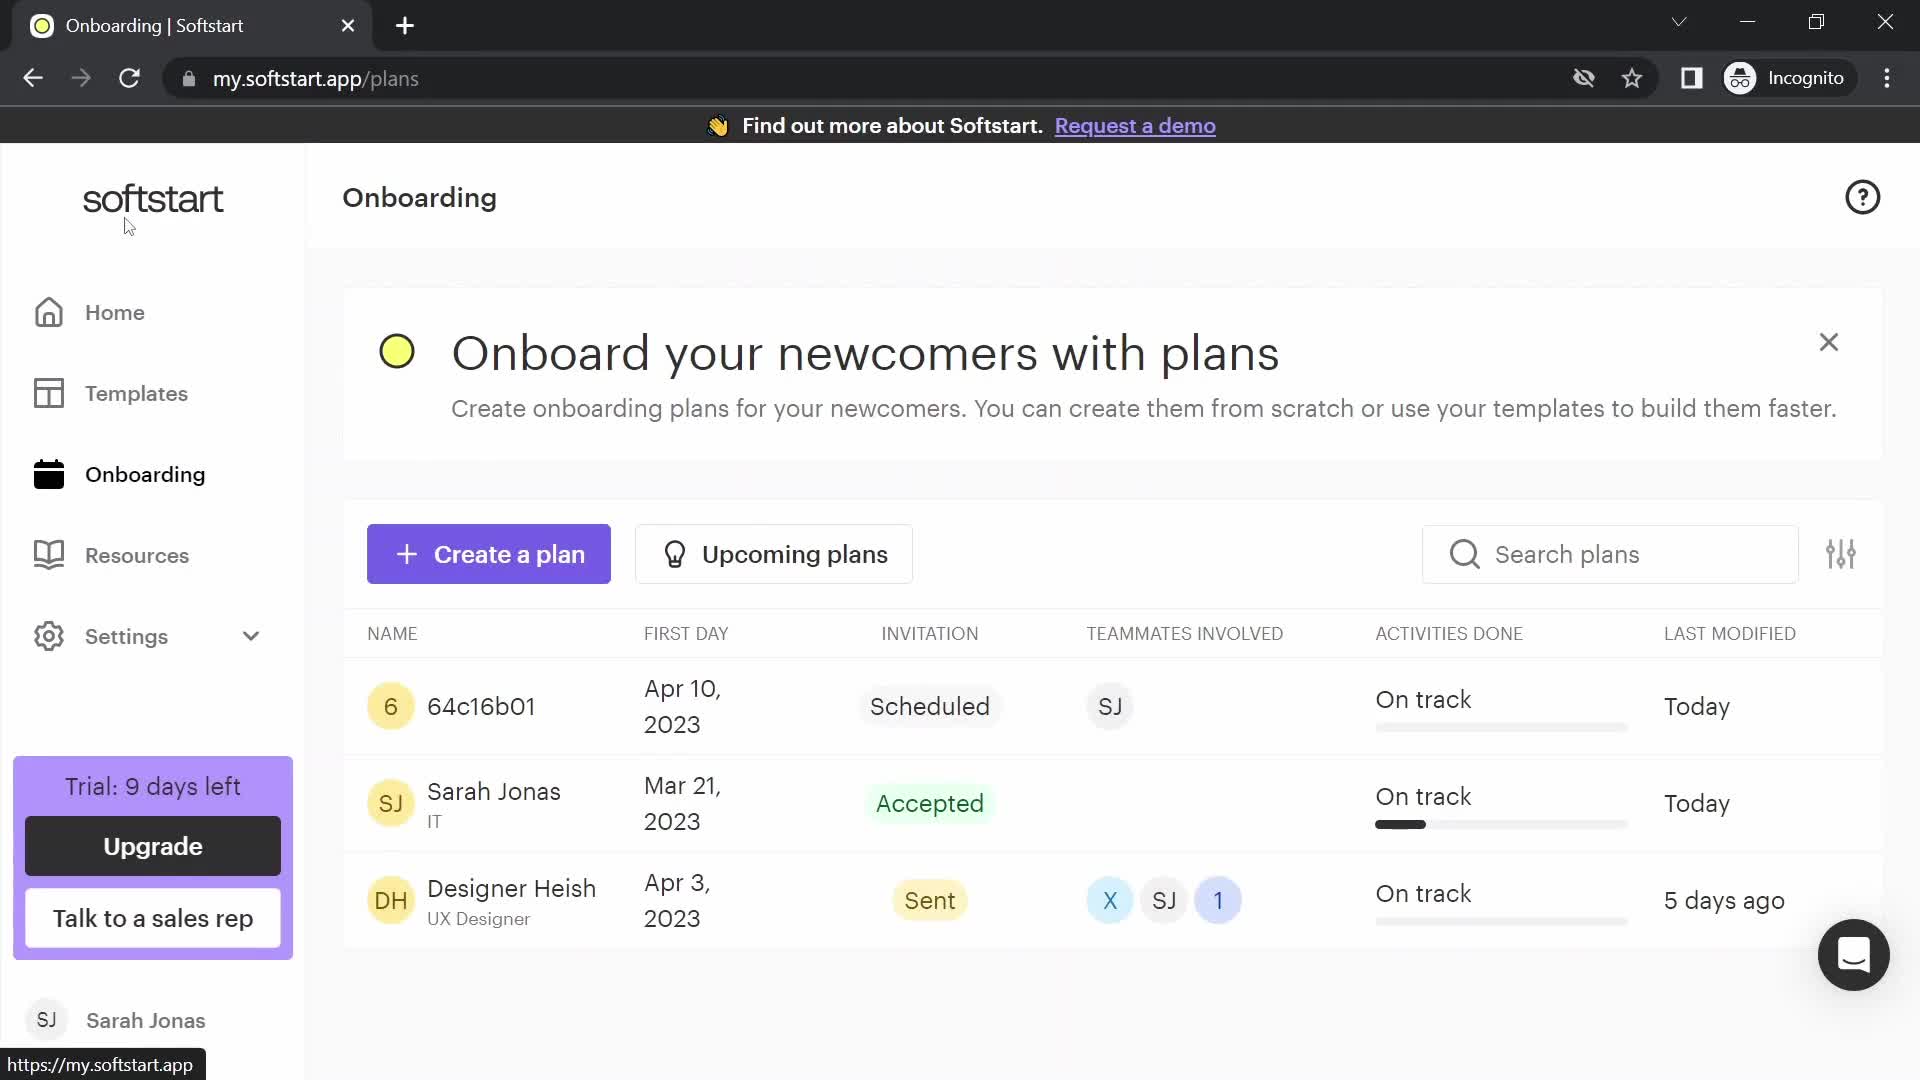Click the Onboarding calendar icon
Viewport: 1920px width, 1080px height.
[48, 475]
